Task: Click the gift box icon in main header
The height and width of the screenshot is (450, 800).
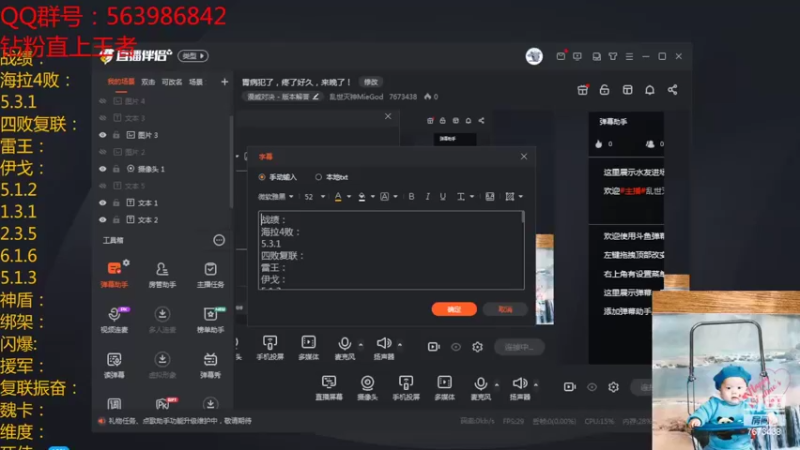Action: click(582, 90)
